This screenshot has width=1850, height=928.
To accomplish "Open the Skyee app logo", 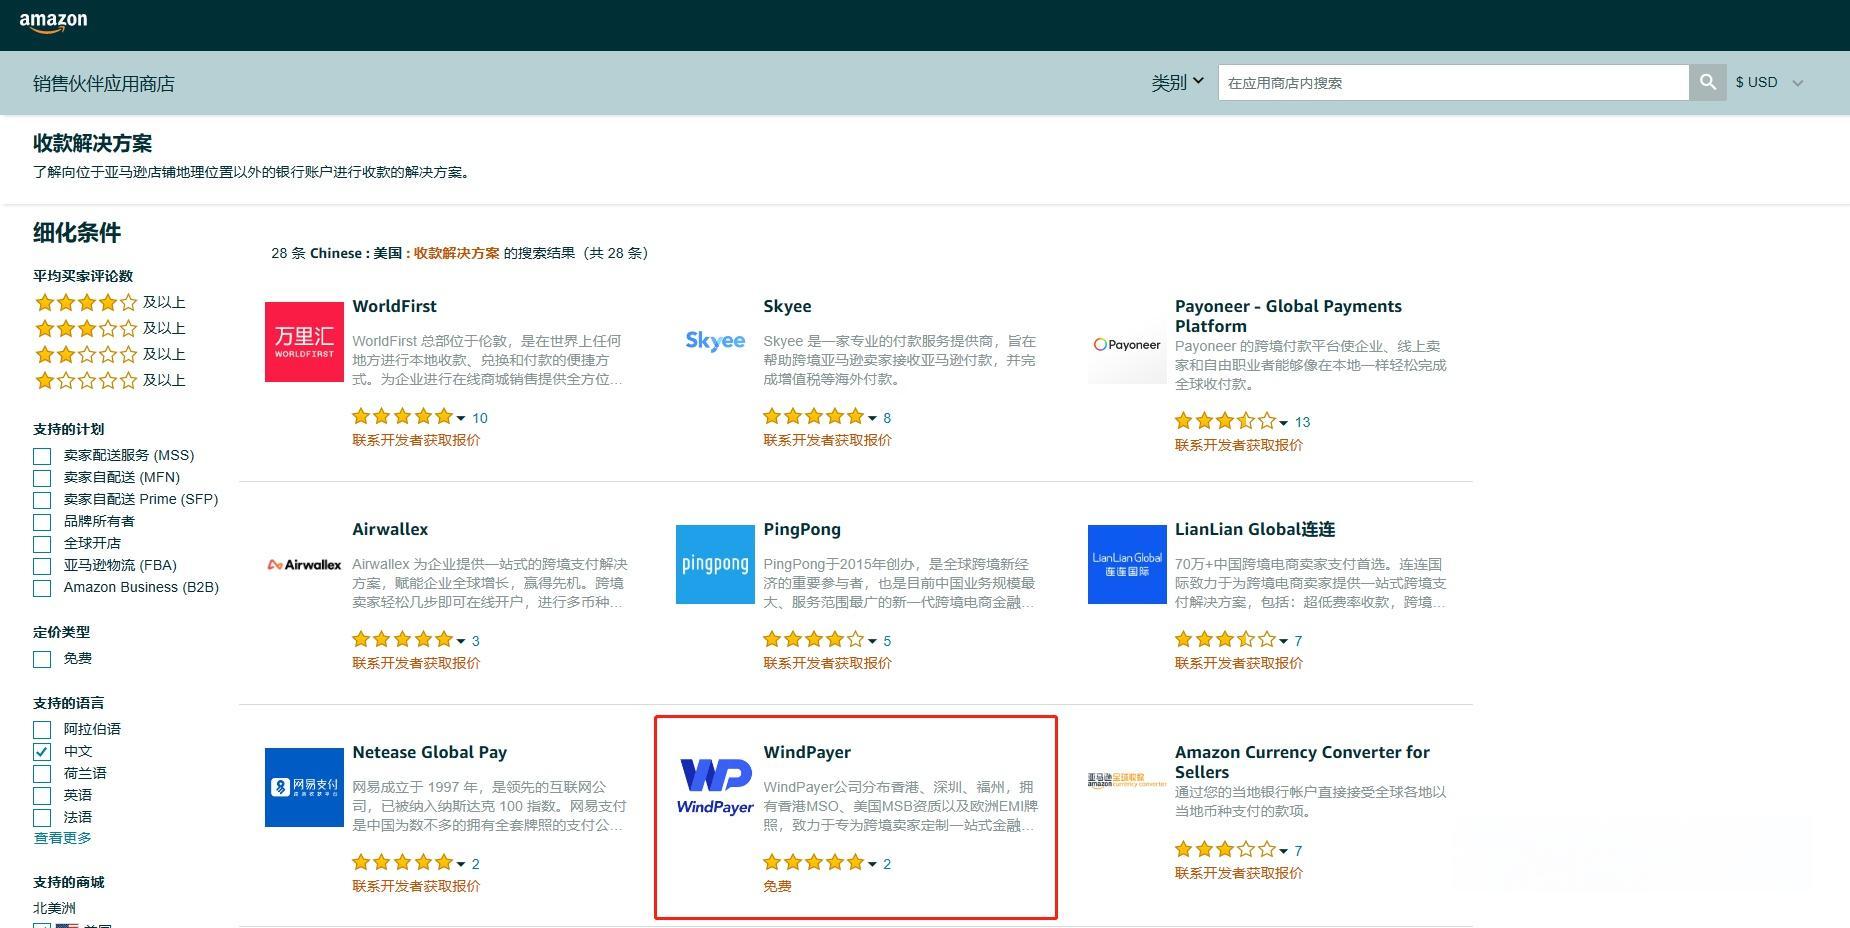I will [x=715, y=341].
